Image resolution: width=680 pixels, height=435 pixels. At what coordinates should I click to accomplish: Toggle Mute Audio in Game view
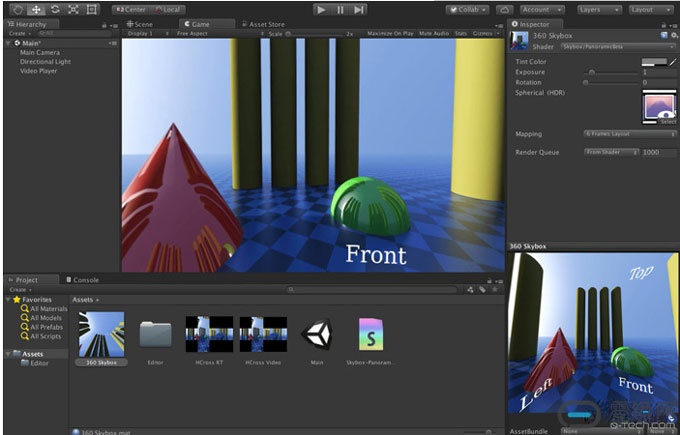coord(433,33)
